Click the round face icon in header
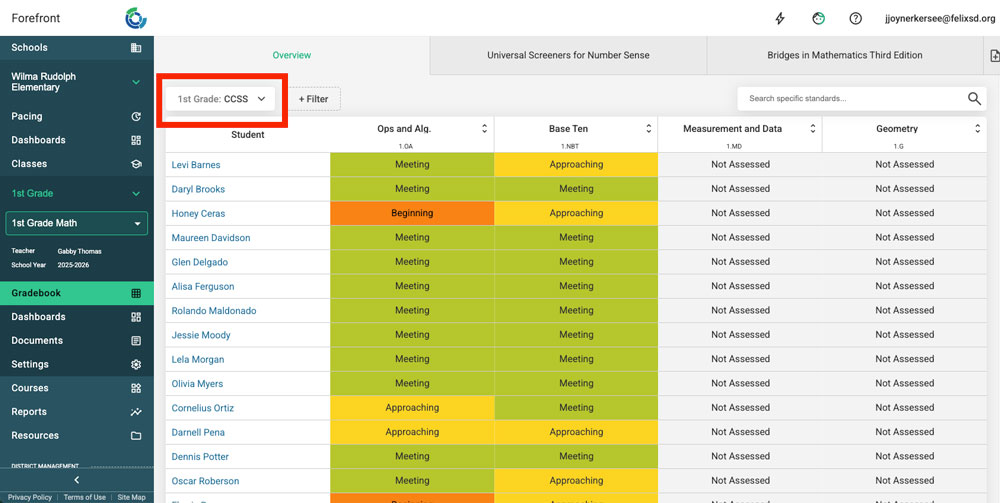1000x503 pixels. 819,18
